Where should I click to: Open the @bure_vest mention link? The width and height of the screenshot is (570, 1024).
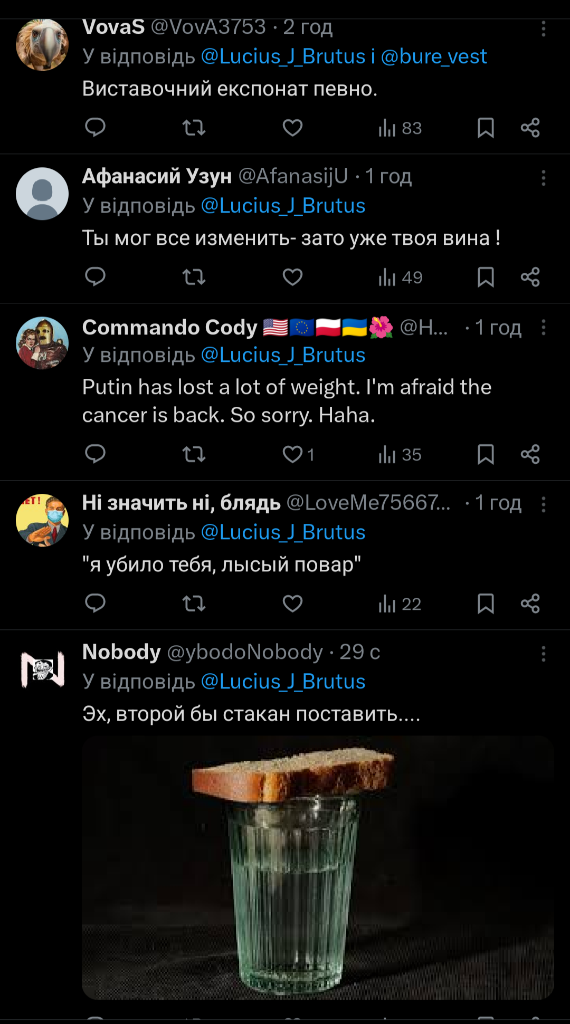click(x=434, y=56)
